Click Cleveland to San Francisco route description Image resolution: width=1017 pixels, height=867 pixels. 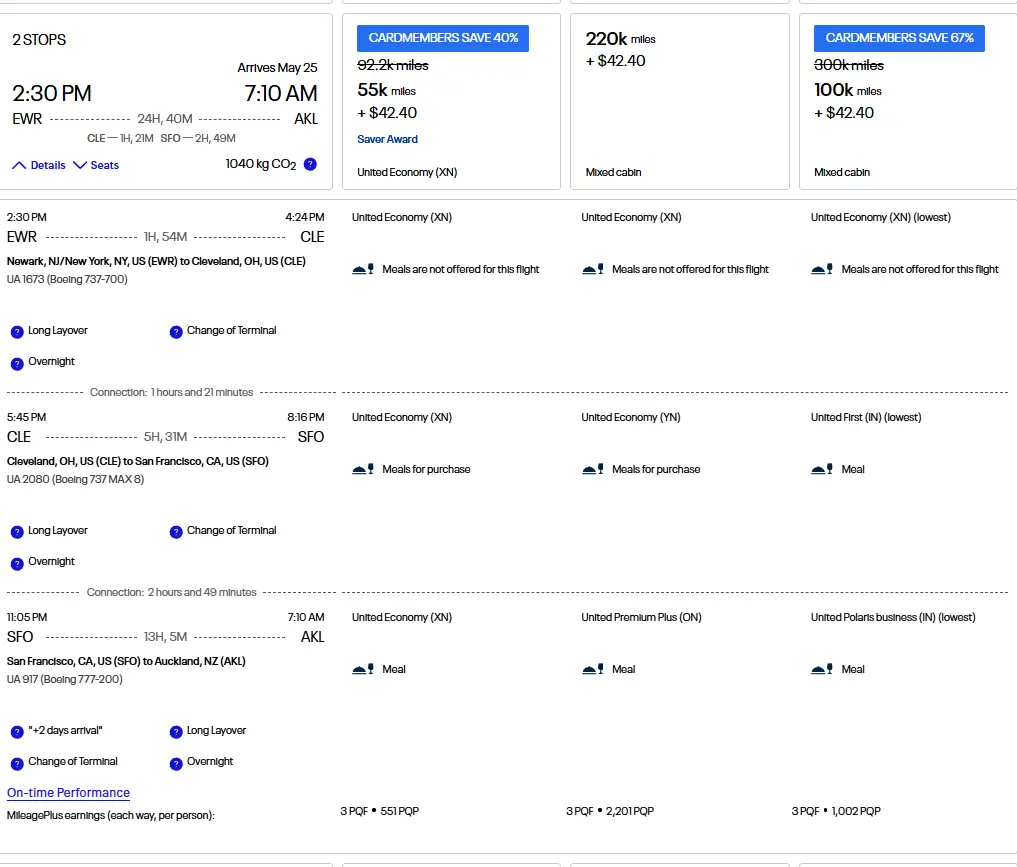tap(138, 461)
